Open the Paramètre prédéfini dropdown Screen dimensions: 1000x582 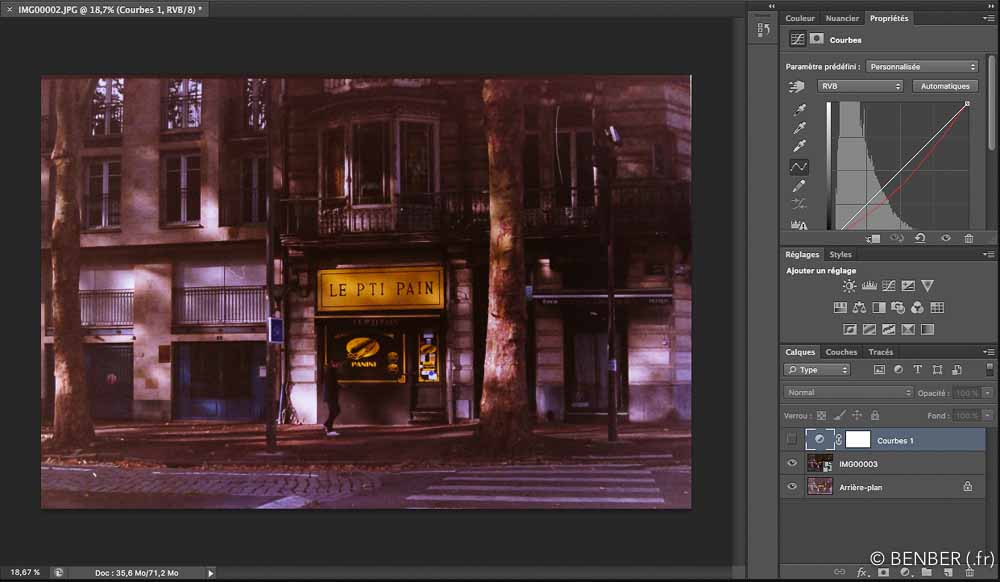921,67
